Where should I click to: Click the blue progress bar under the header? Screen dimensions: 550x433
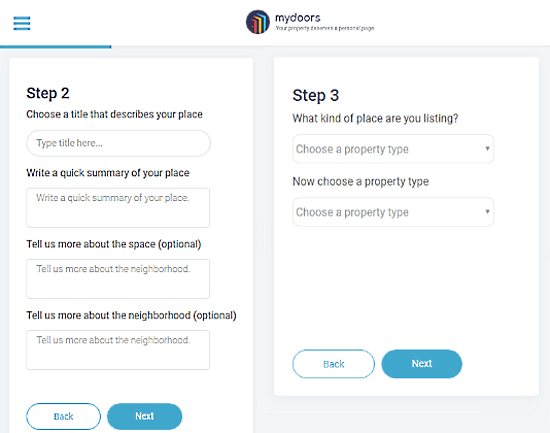[x=56, y=46]
